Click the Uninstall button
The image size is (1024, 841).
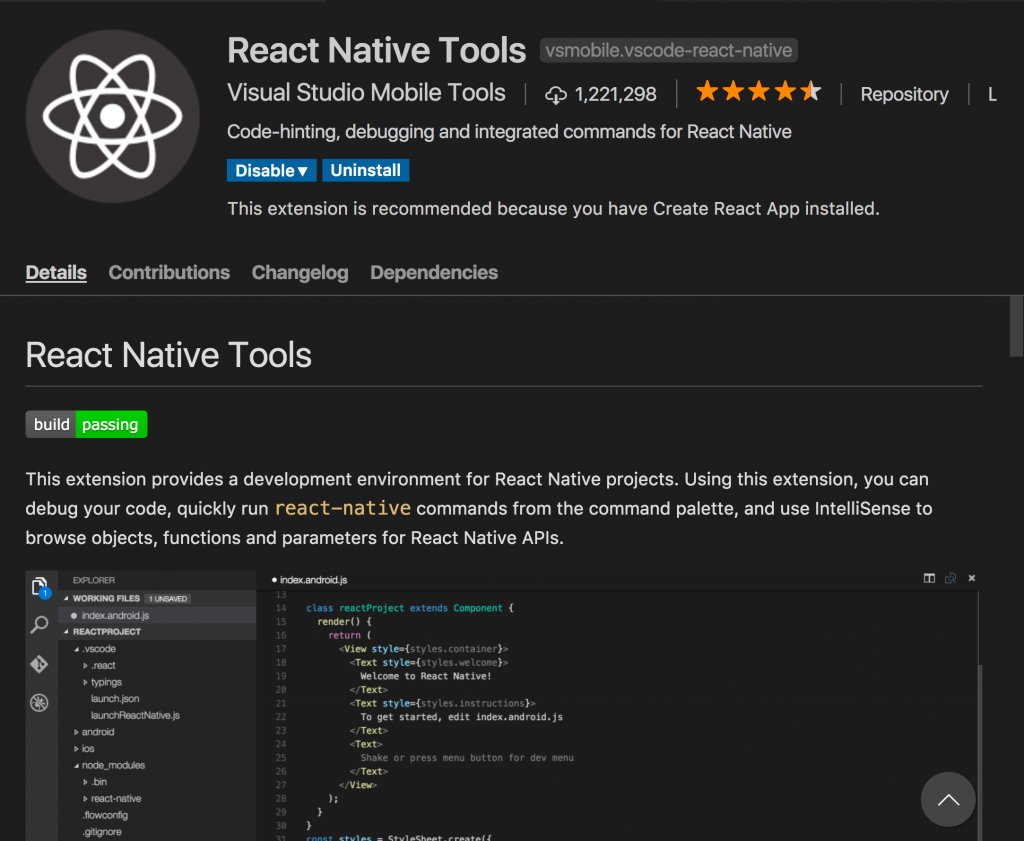point(366,170)
